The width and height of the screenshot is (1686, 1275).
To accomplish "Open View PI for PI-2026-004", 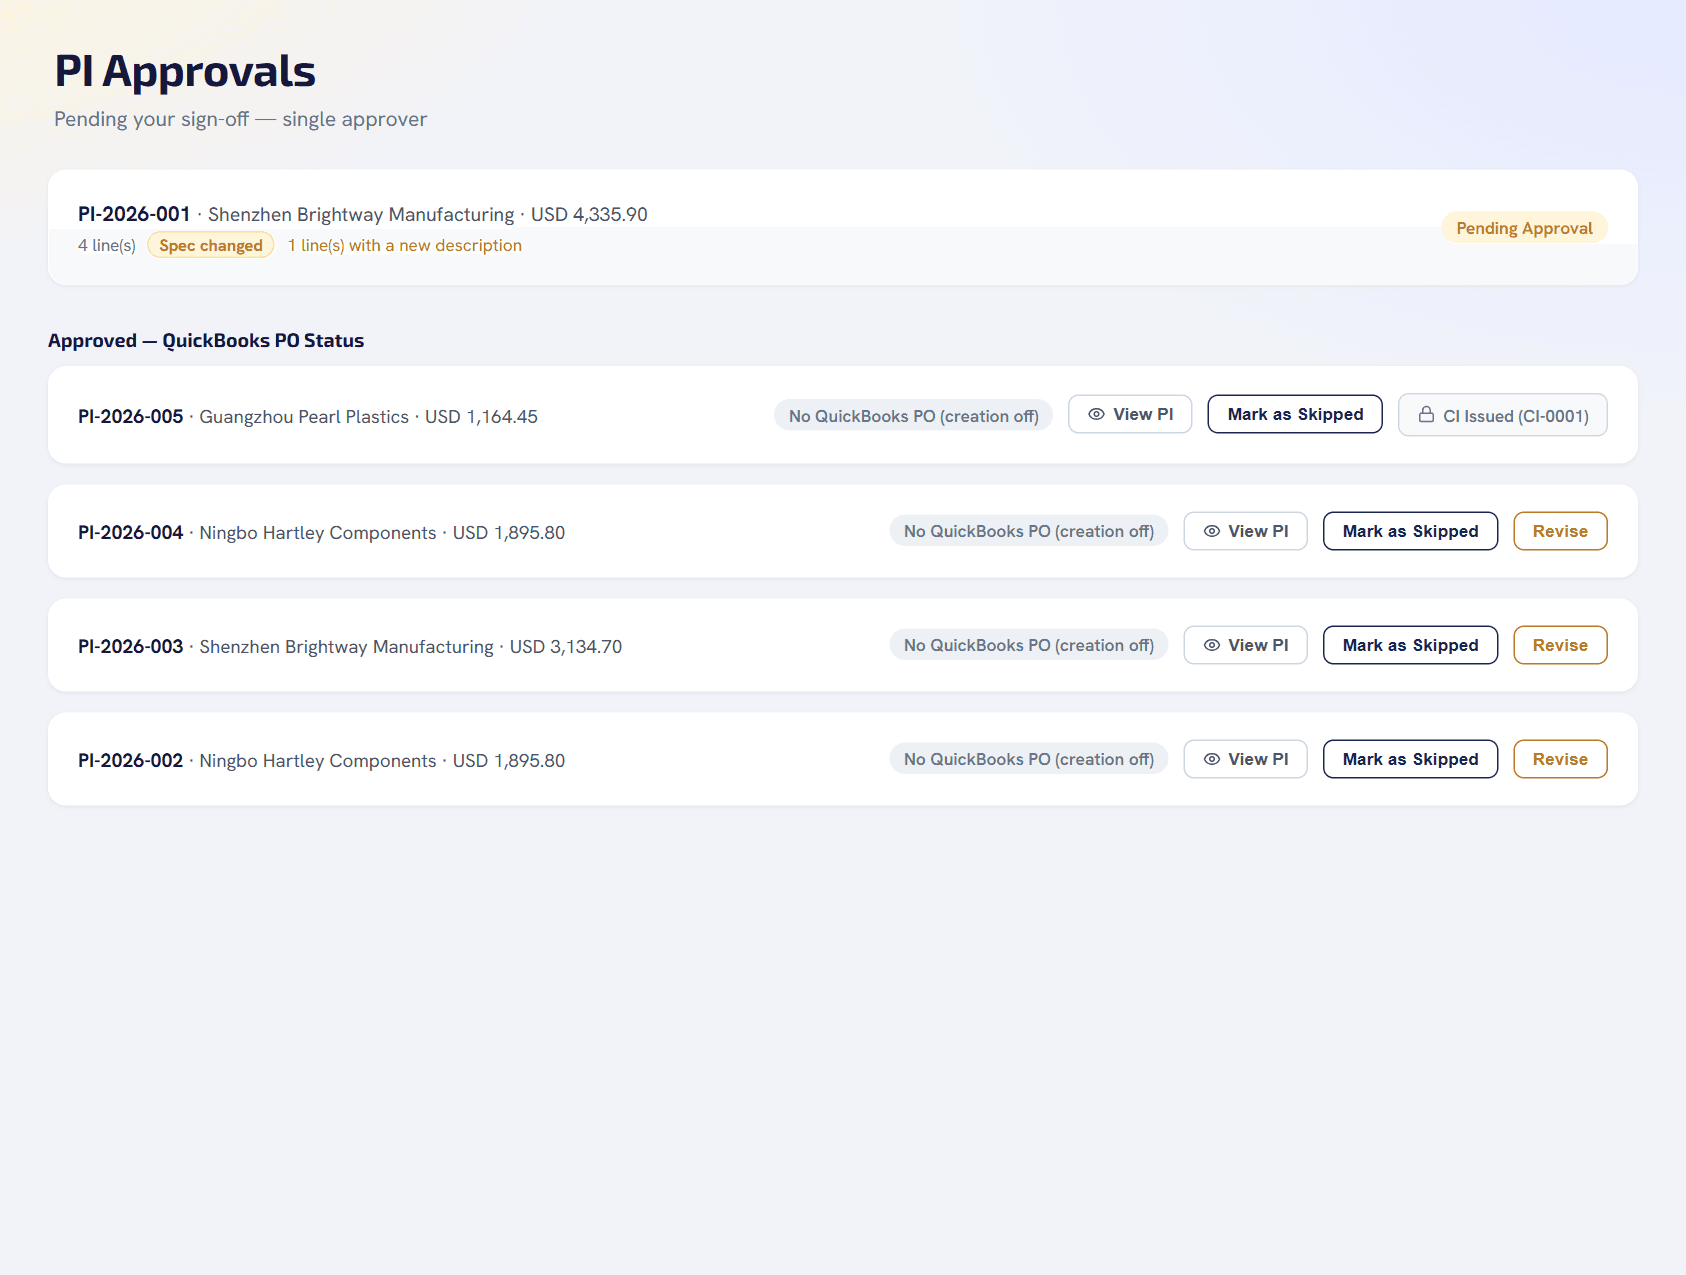I will tap(1245, 531).
